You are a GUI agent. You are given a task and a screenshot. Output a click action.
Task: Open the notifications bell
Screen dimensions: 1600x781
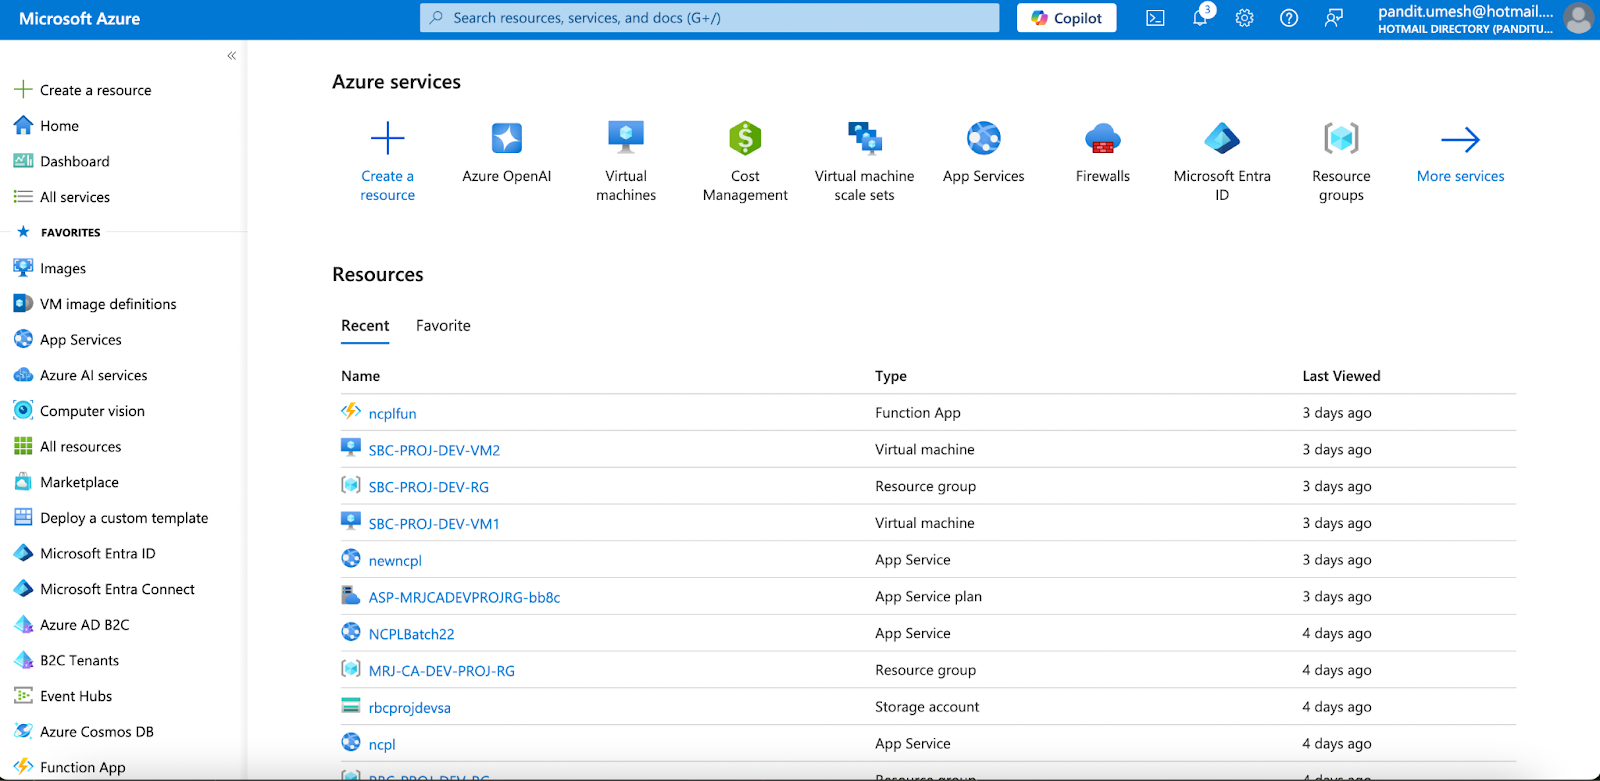(x=1200, y=18)
